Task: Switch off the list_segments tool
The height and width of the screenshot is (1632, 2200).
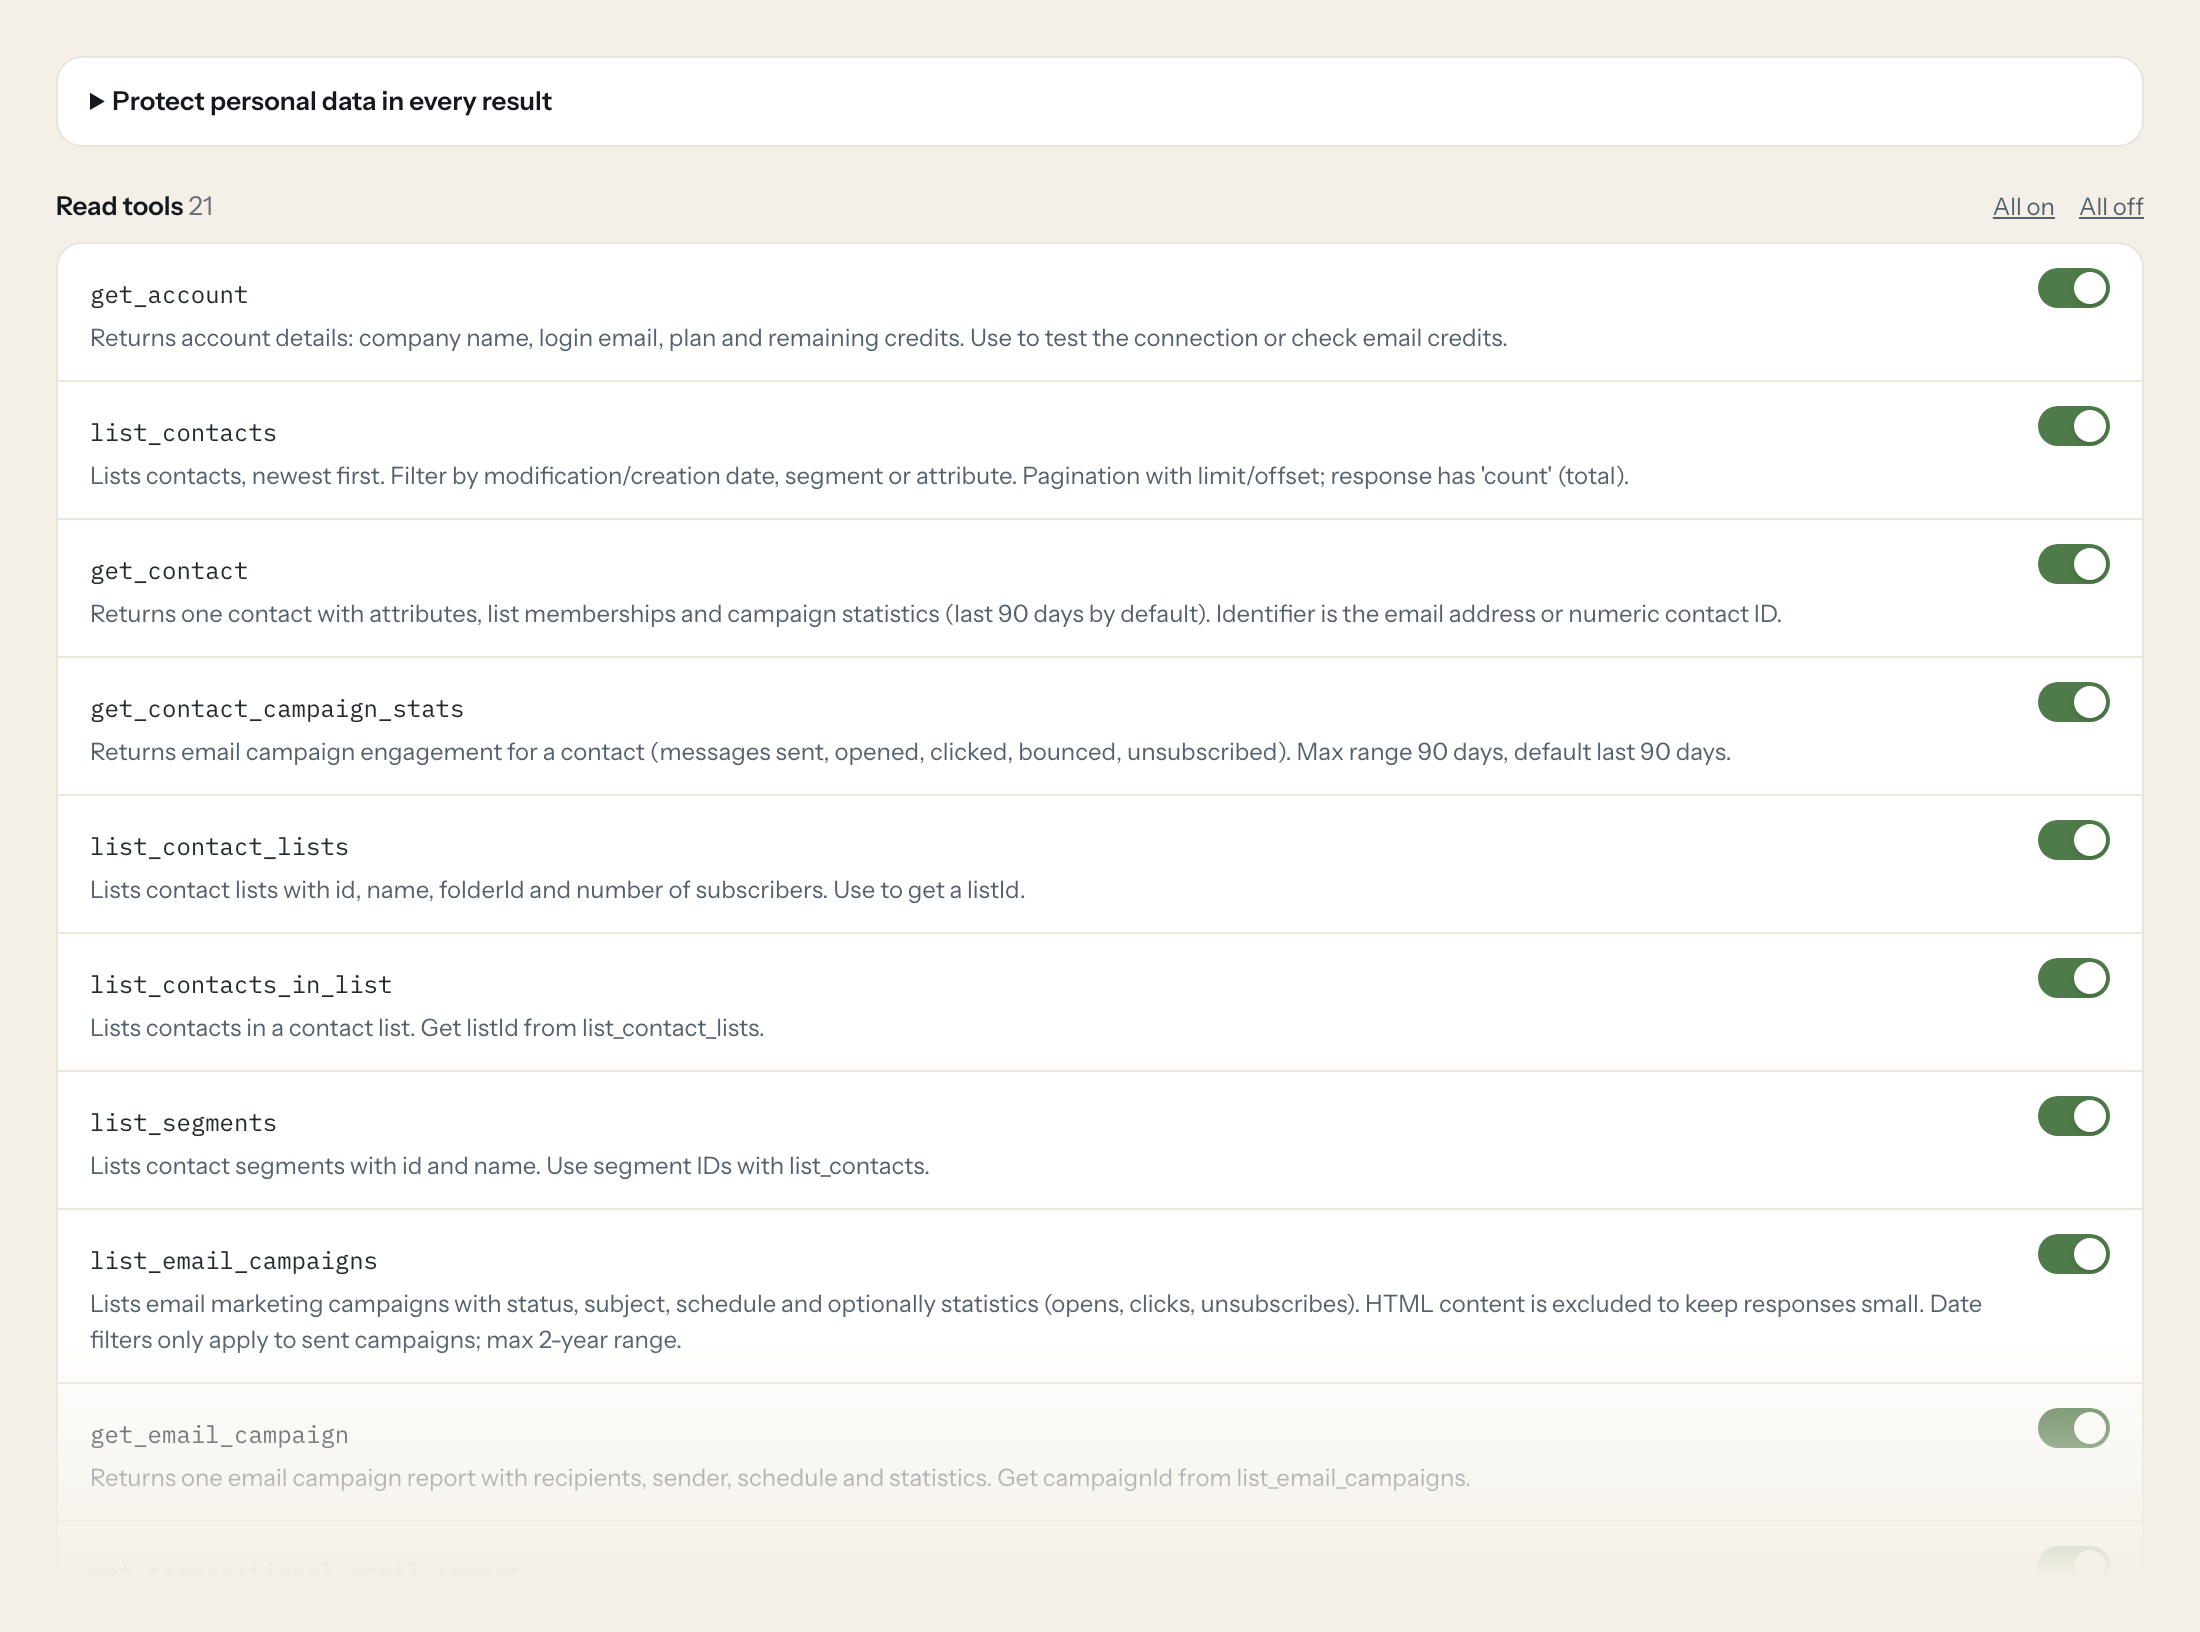Action: coord(2073,1116)
